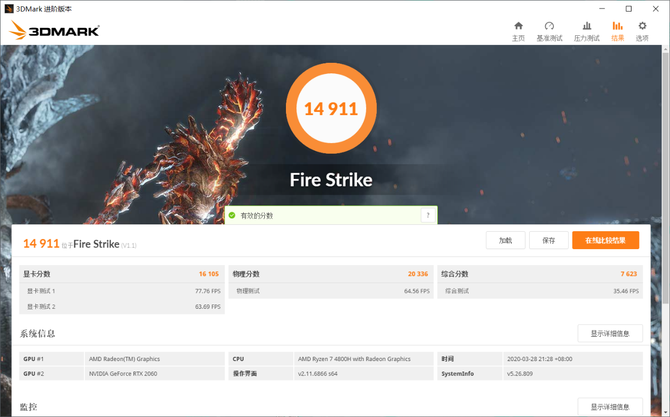Click the 加载 load button

coord(505,240)
